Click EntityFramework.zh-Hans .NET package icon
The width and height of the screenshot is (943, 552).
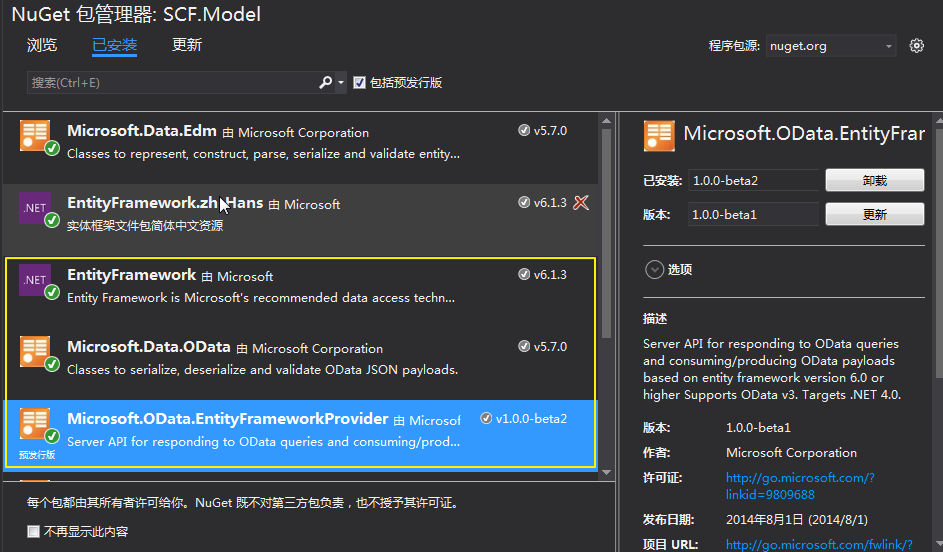[x=35, y=207]
